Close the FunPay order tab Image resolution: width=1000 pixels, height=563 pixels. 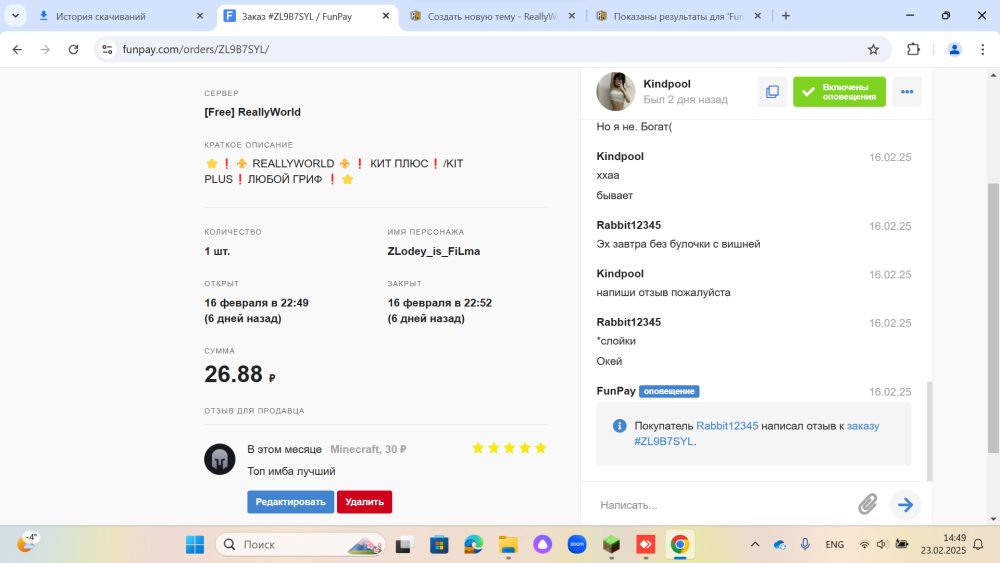(x=386, y=17)
